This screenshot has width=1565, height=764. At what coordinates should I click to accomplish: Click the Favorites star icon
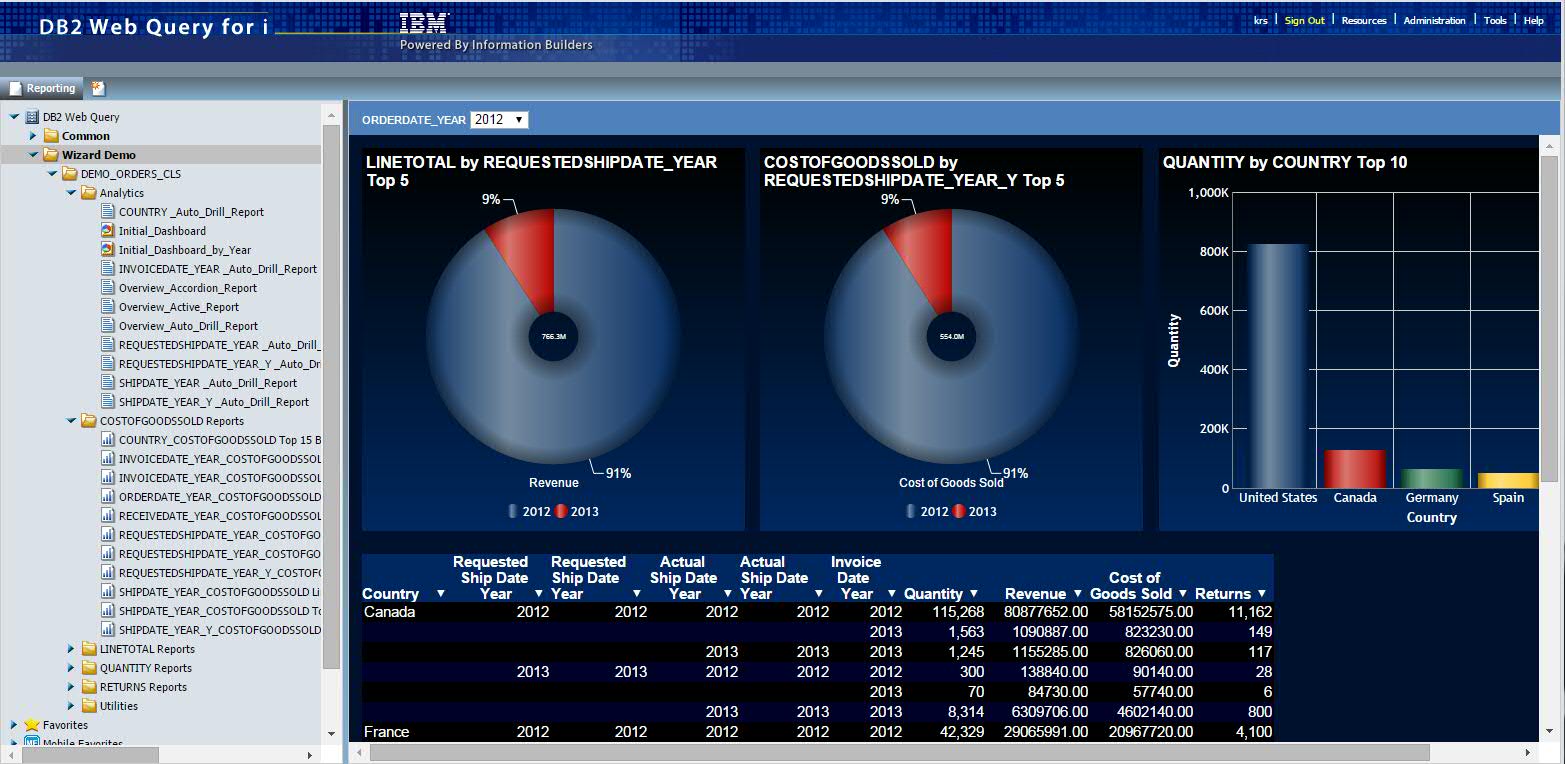pyautogui.click(x=32, y=725)
